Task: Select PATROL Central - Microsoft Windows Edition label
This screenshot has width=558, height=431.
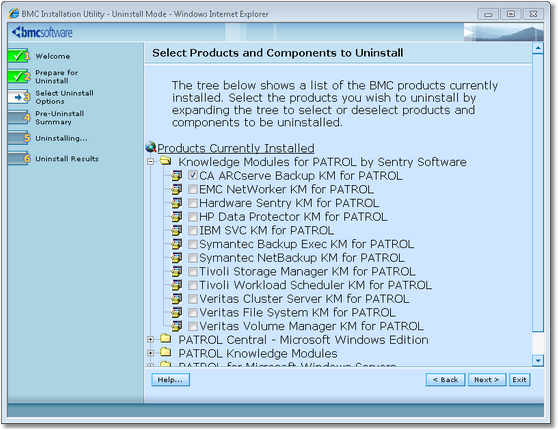Action: point(303,340)
